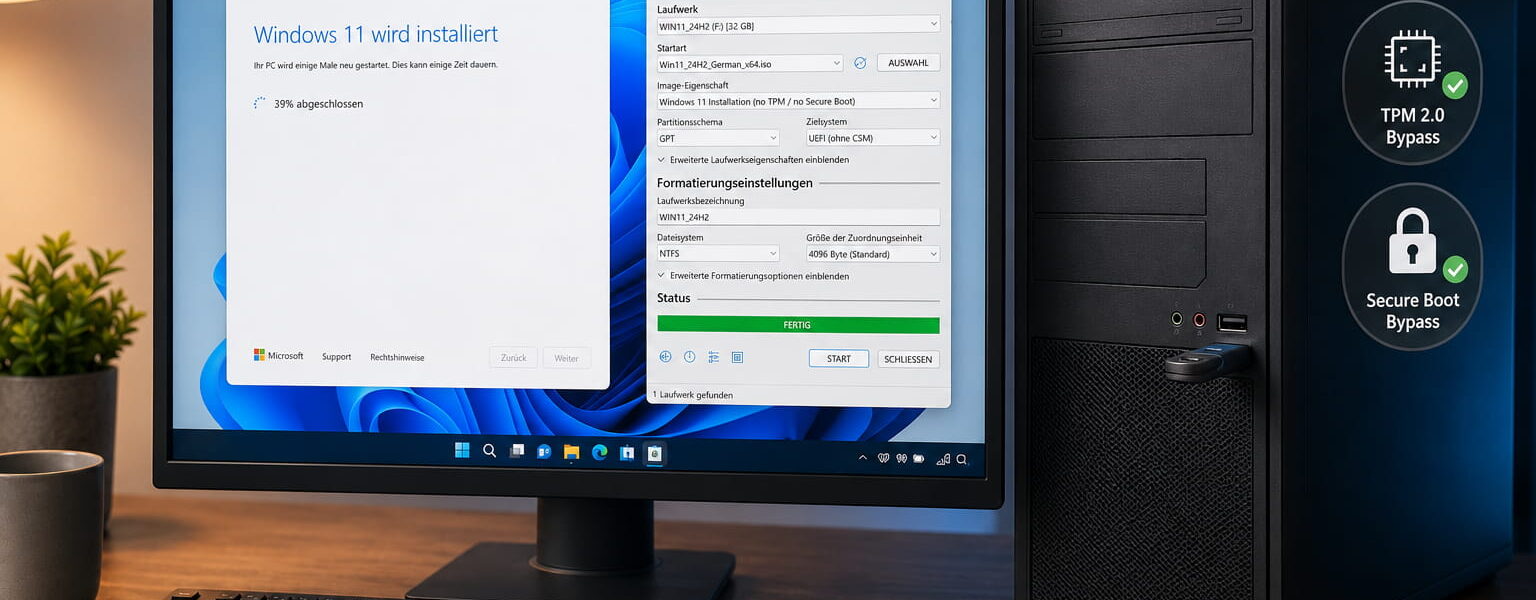Open the Größe der Zuordnungseinheit dropdown
This screenshot has width=1536, height=600.
(x=873, y=254)
